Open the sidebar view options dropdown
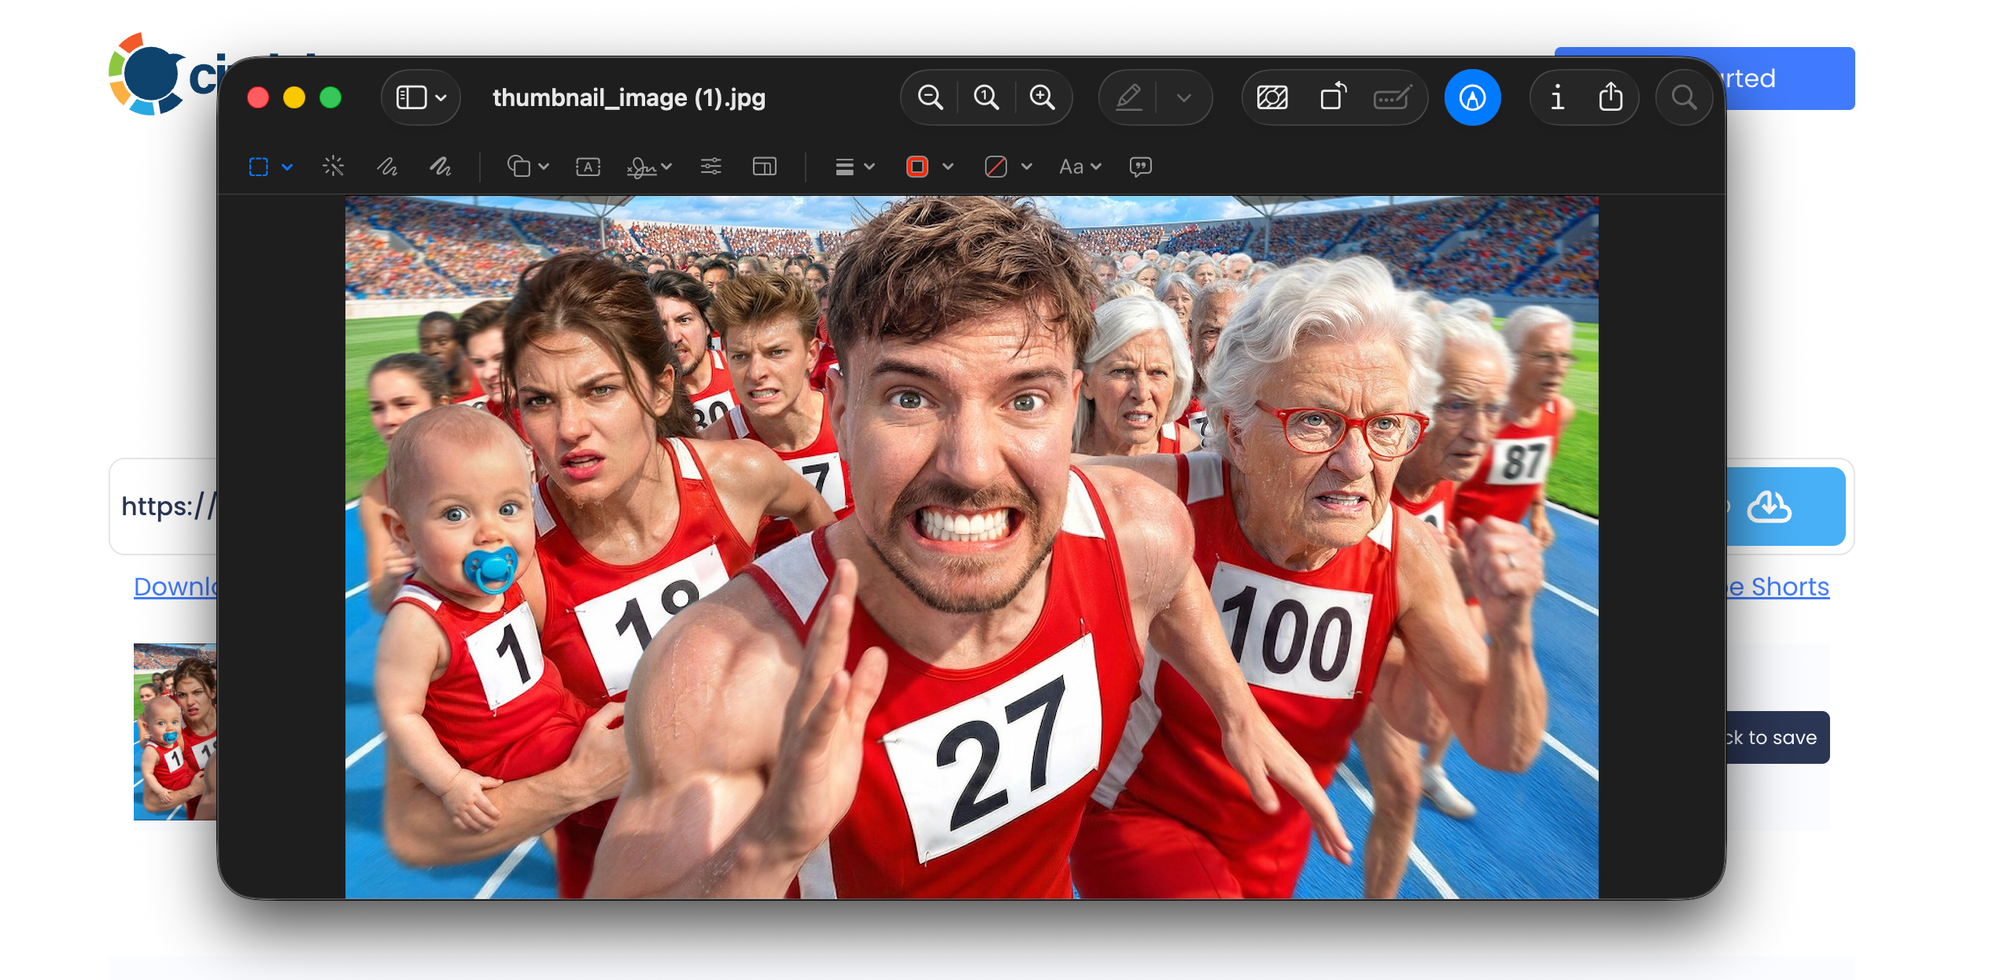Viewport: 2000px width, 980px height. click(x=421, y=98)
